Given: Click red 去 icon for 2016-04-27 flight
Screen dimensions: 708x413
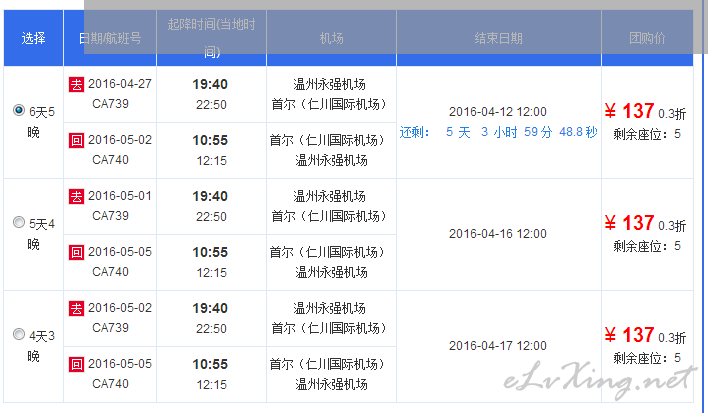Looking at the screenshot, I should coord(76,84).
